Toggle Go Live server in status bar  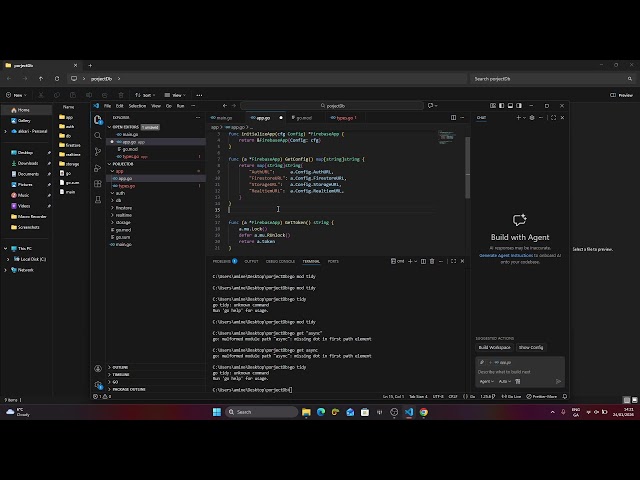click(511, 396)
